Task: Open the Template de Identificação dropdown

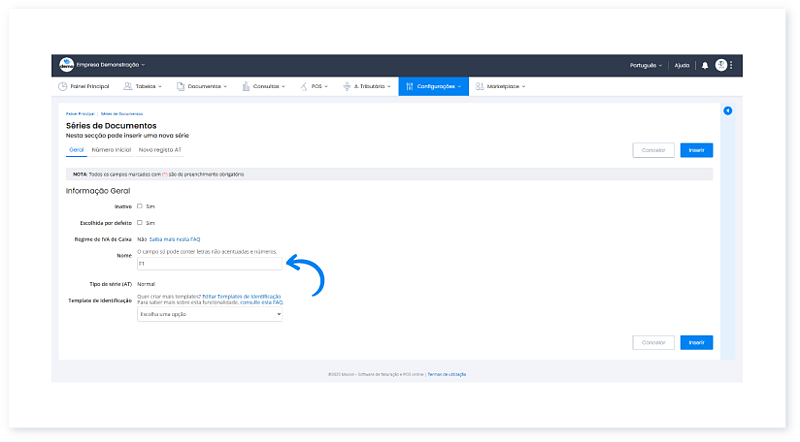Action: pyautogui.click(x=210, y=314)
